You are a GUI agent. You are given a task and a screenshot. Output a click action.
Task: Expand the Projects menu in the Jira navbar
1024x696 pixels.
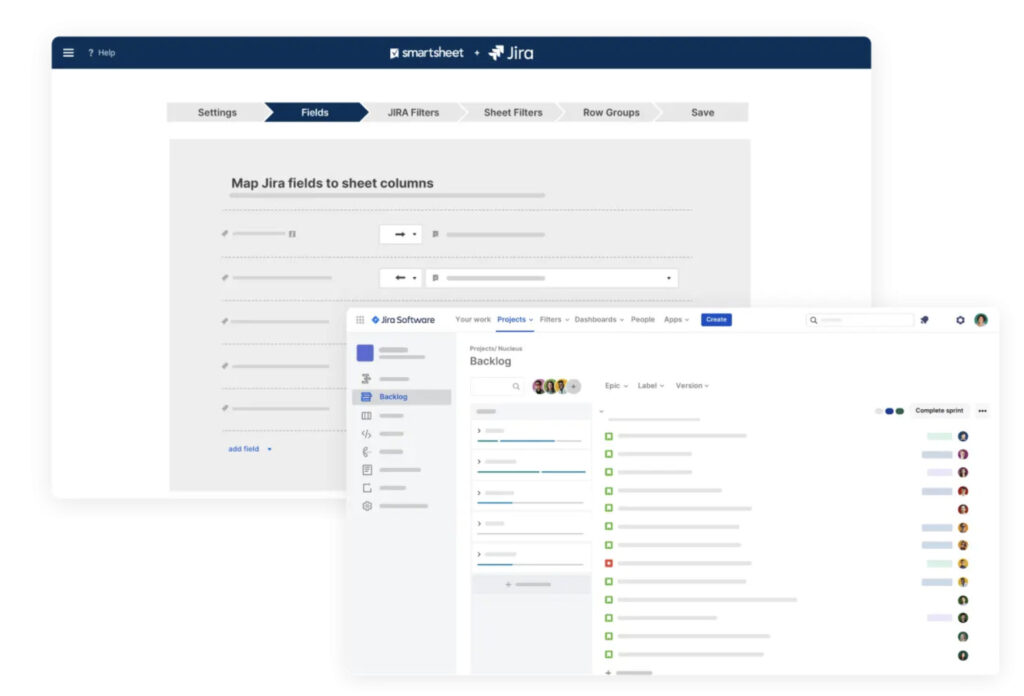coord(513,319)
